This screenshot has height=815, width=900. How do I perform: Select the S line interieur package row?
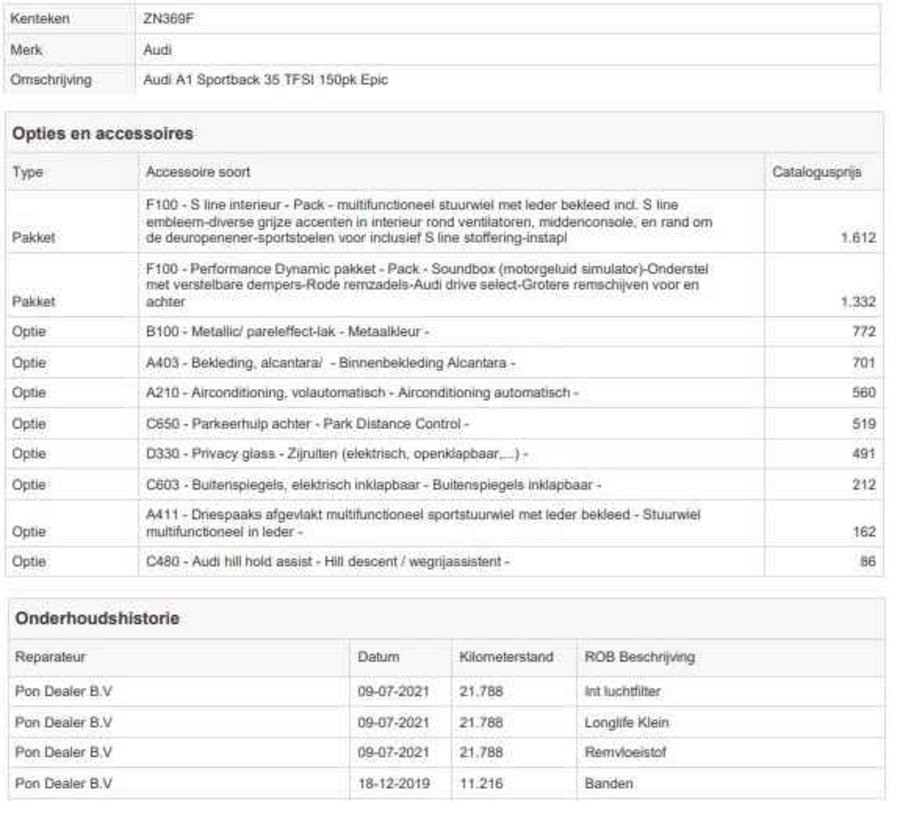pyautogui.click(x=430, y=221)
